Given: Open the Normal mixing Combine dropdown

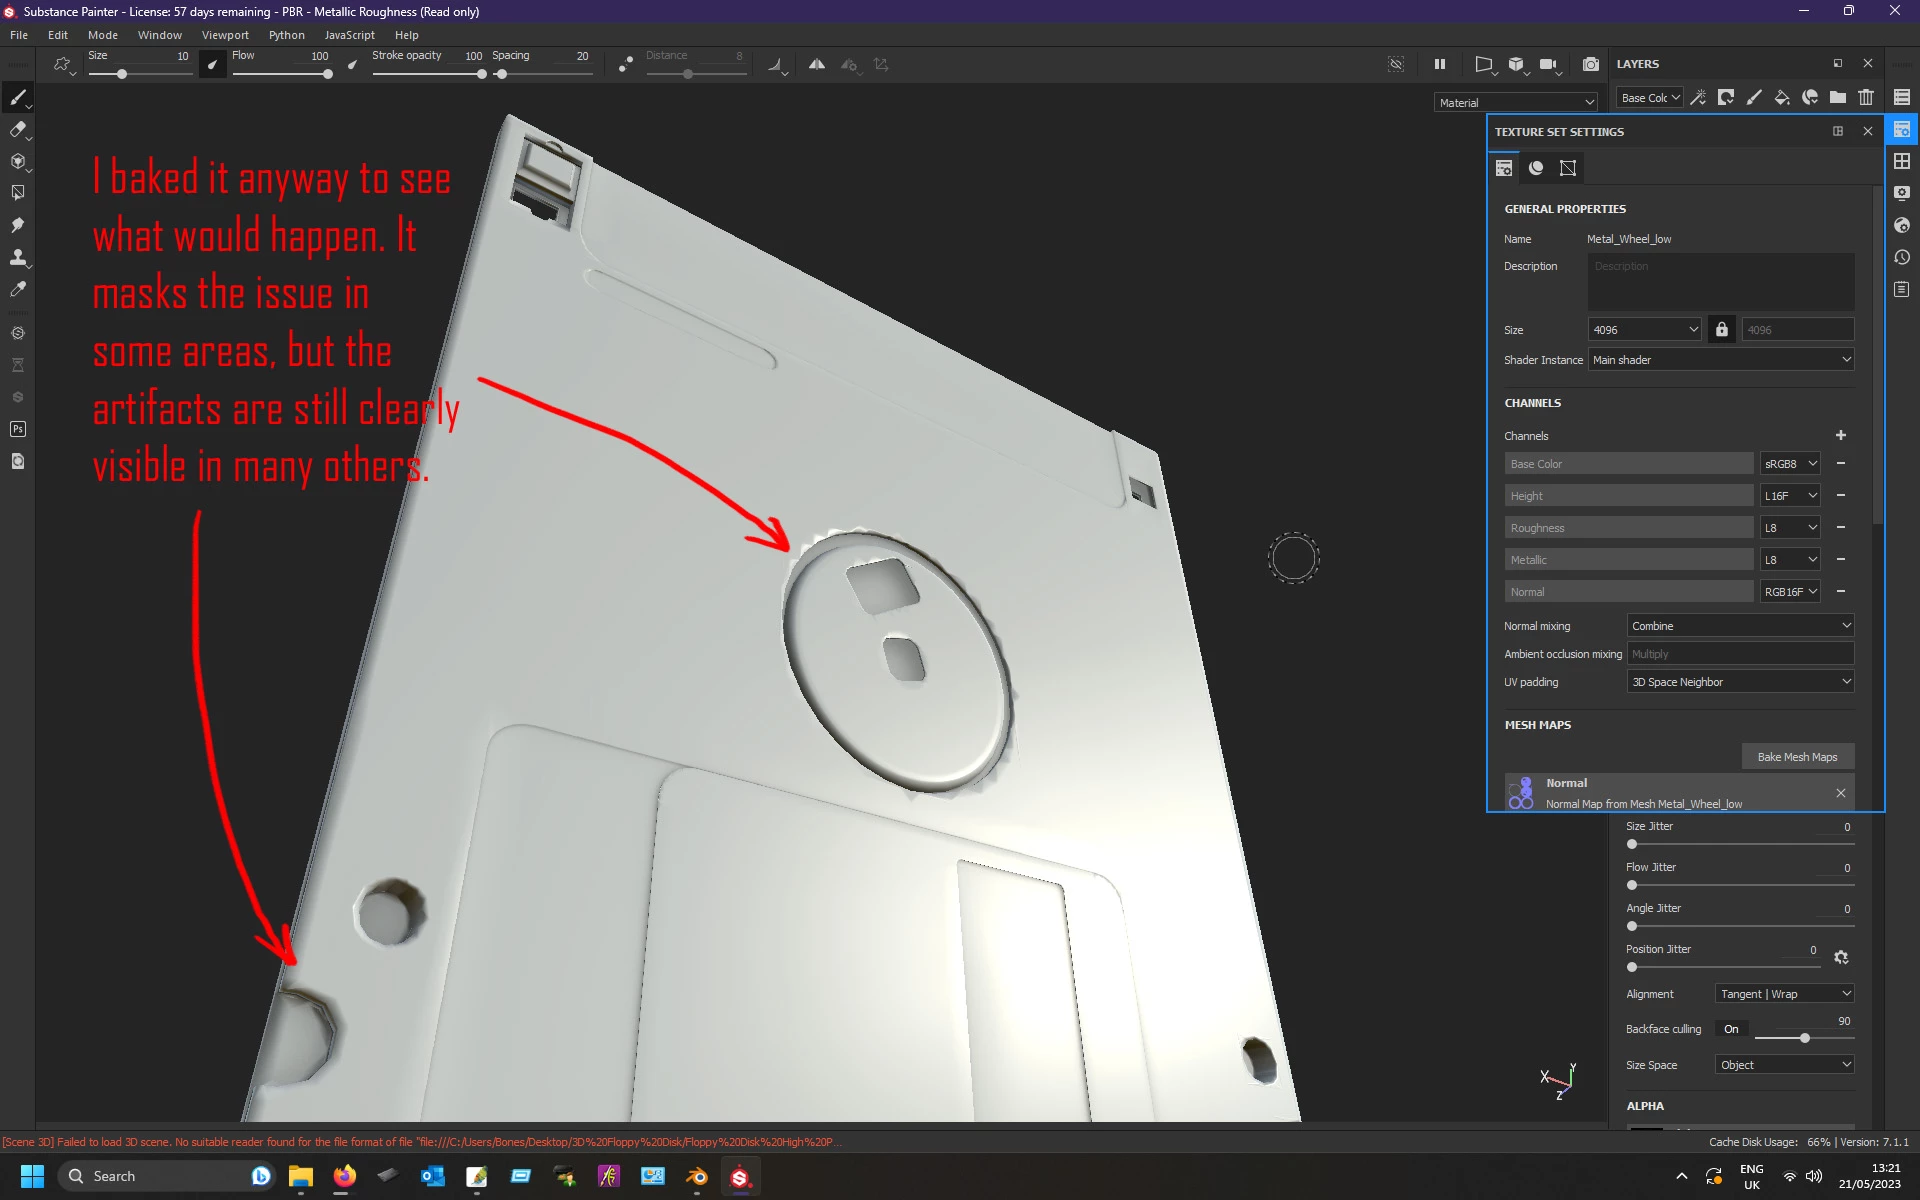Looking at the screenshot, I should pos(1740,626).
